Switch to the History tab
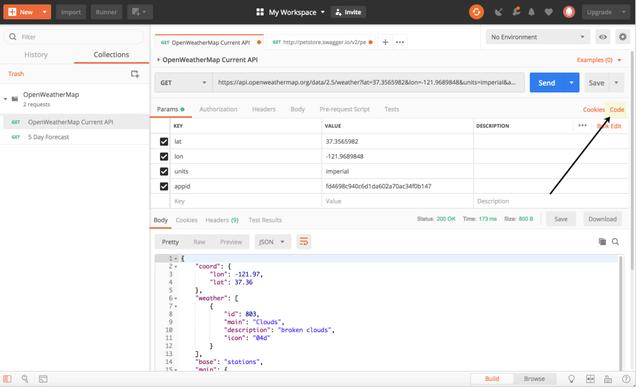 tap(36, 55)
